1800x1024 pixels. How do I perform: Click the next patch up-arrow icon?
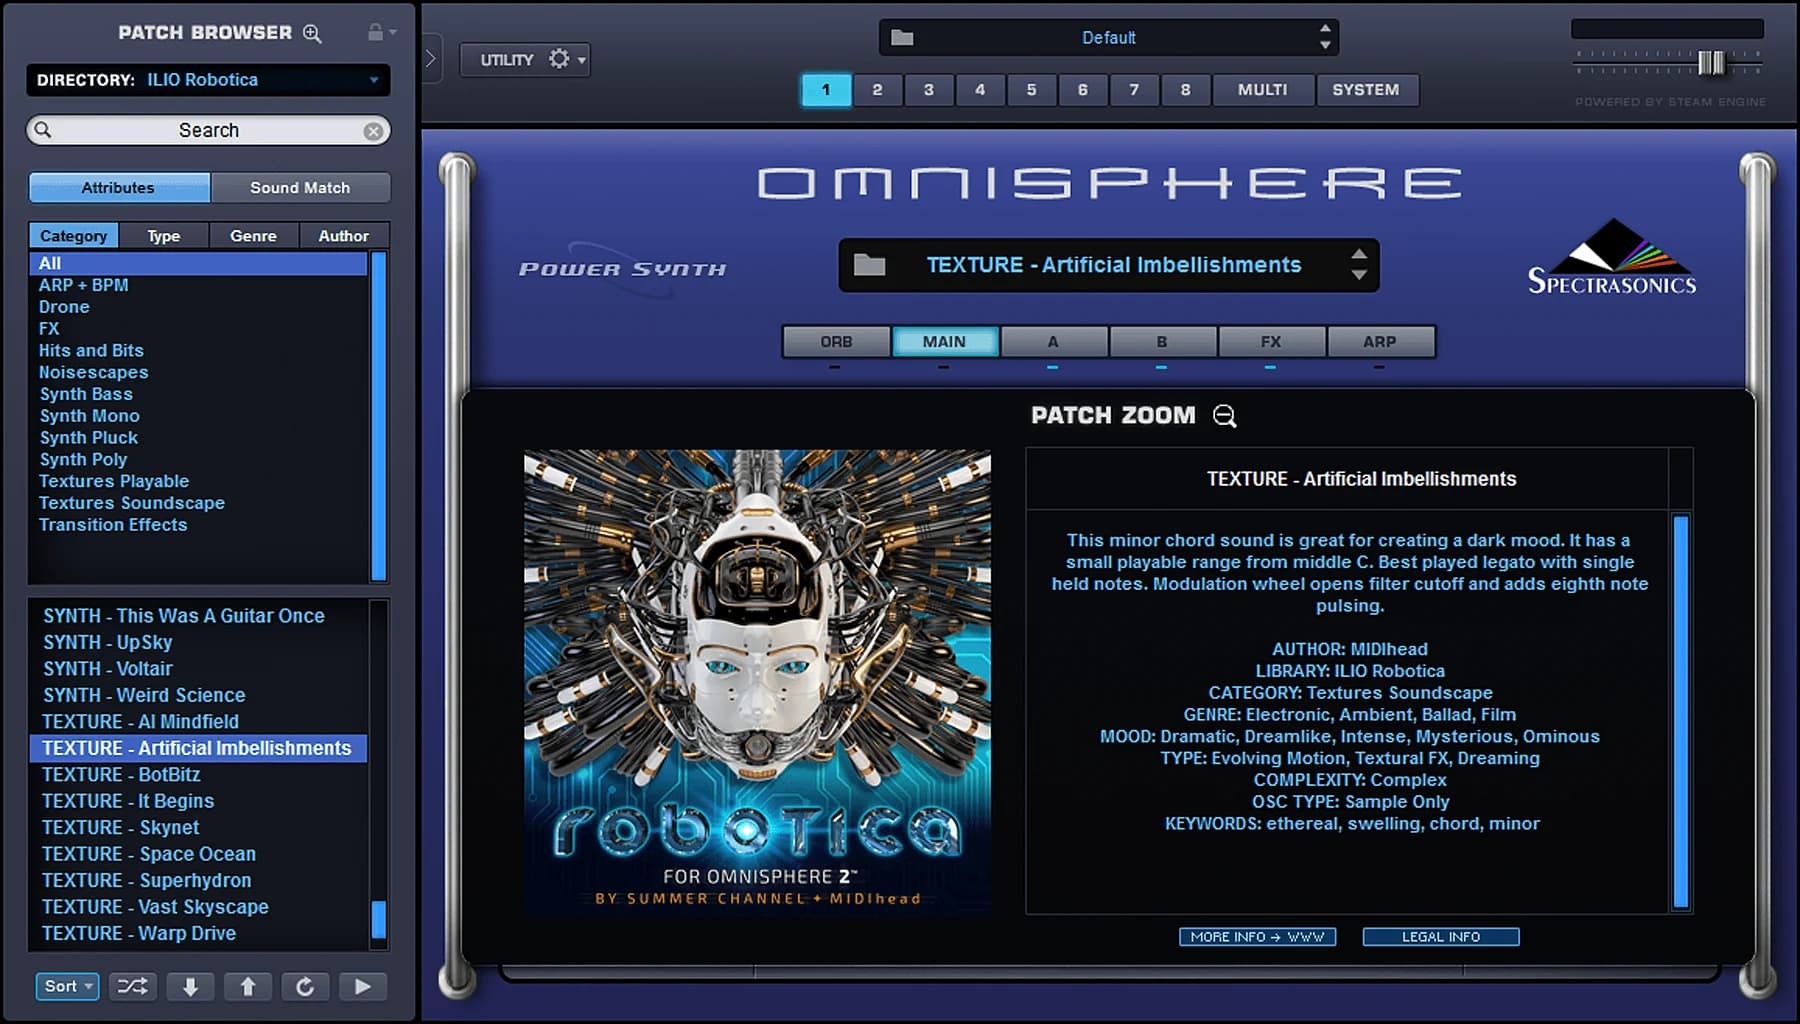(x=248, y=986)
